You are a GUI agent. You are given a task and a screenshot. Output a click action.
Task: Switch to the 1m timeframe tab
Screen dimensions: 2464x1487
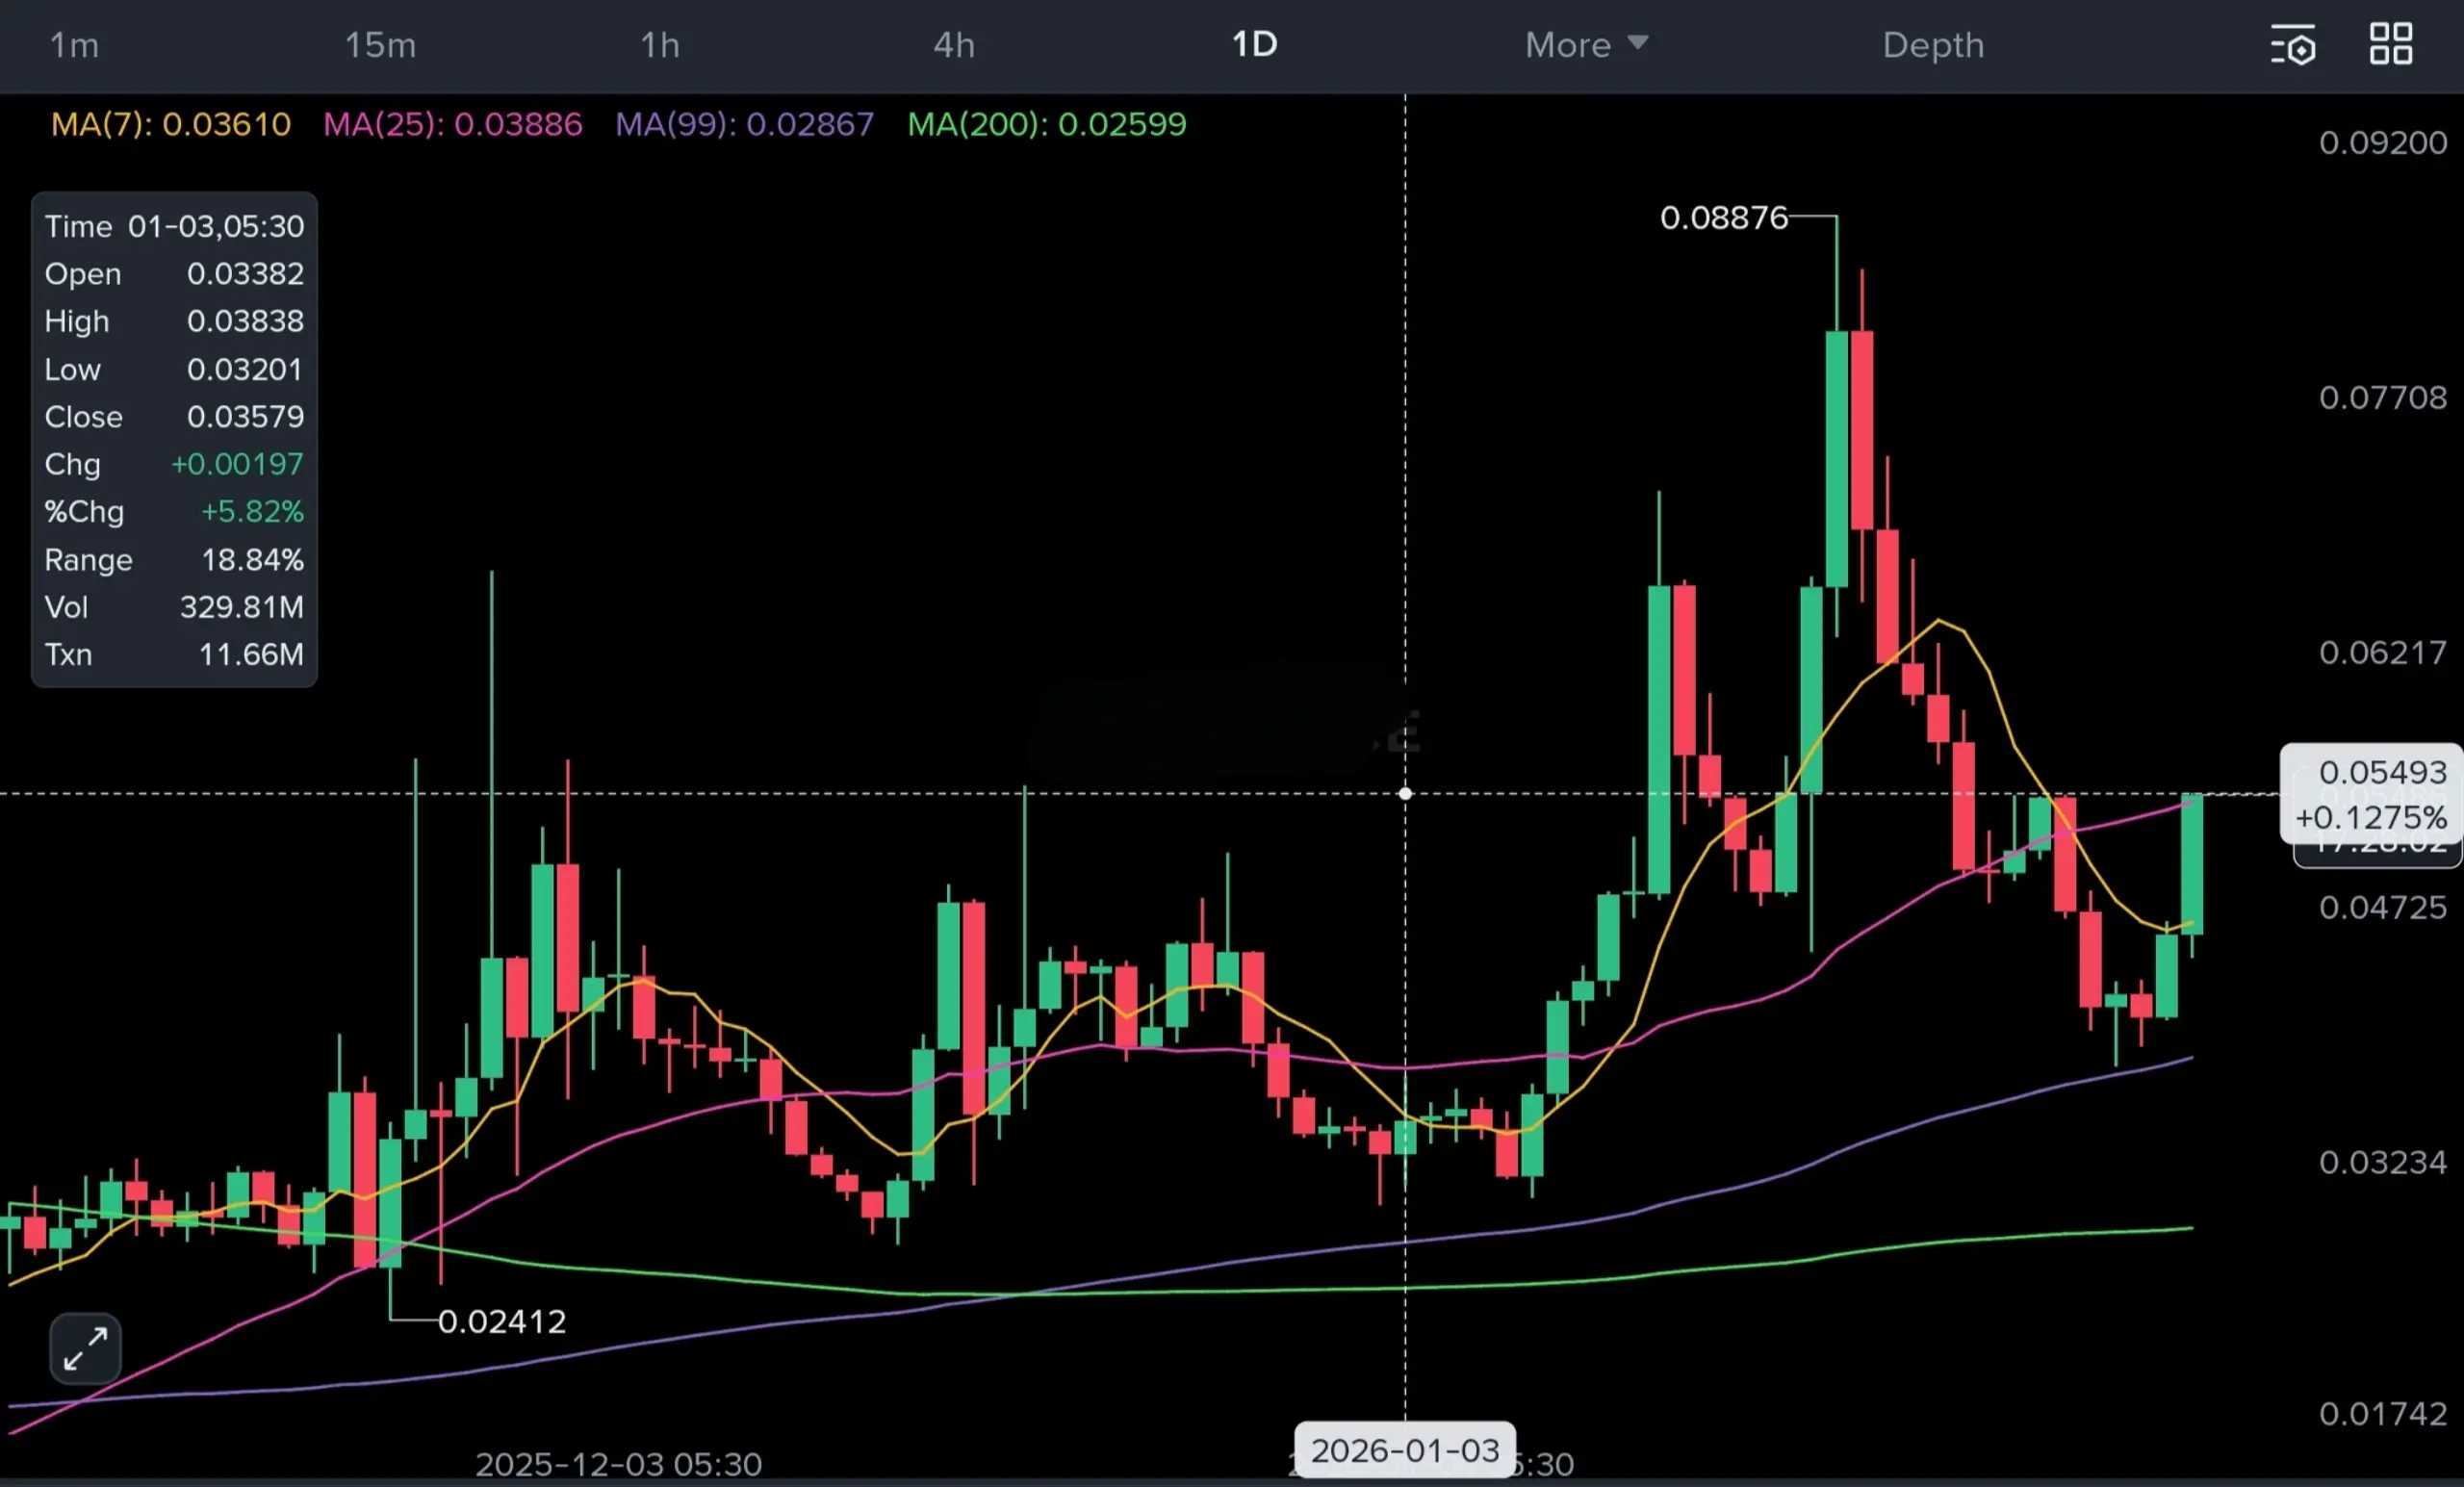[74, 45]
